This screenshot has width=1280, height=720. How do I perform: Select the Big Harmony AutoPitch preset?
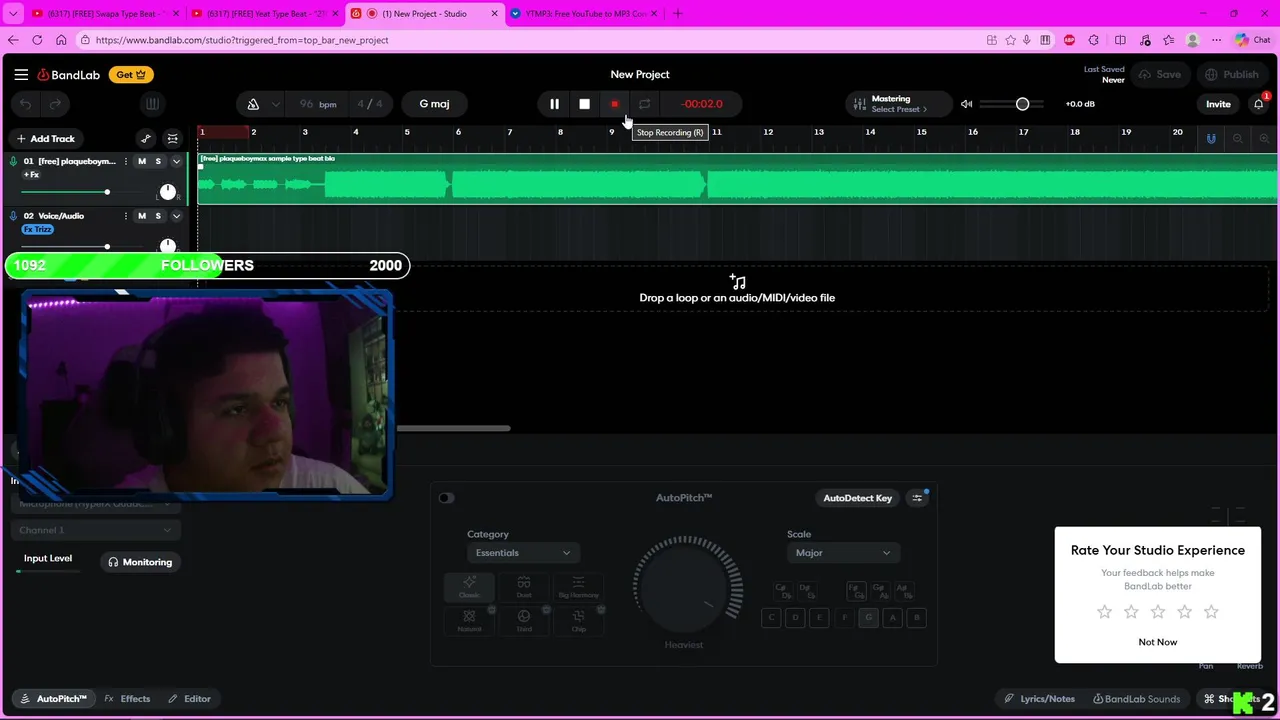click(578, 587)
